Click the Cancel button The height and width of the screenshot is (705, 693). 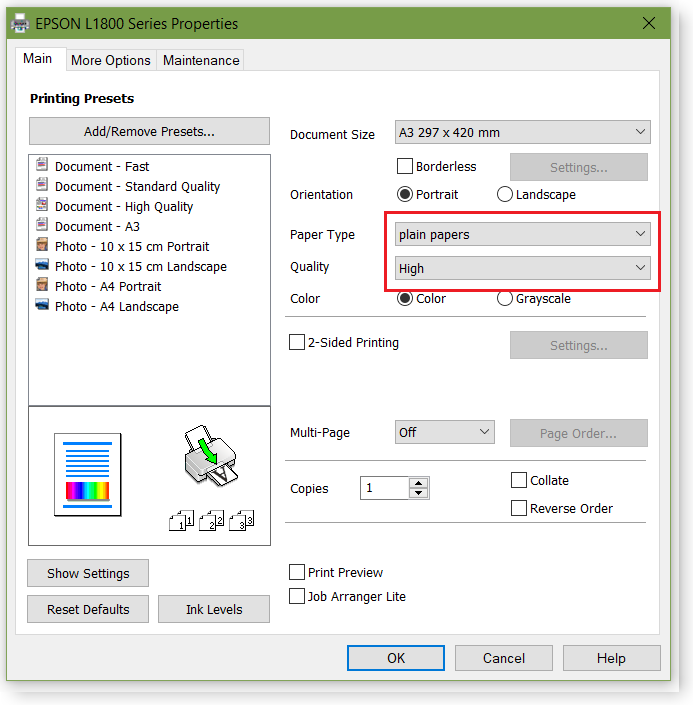(504, 658)
